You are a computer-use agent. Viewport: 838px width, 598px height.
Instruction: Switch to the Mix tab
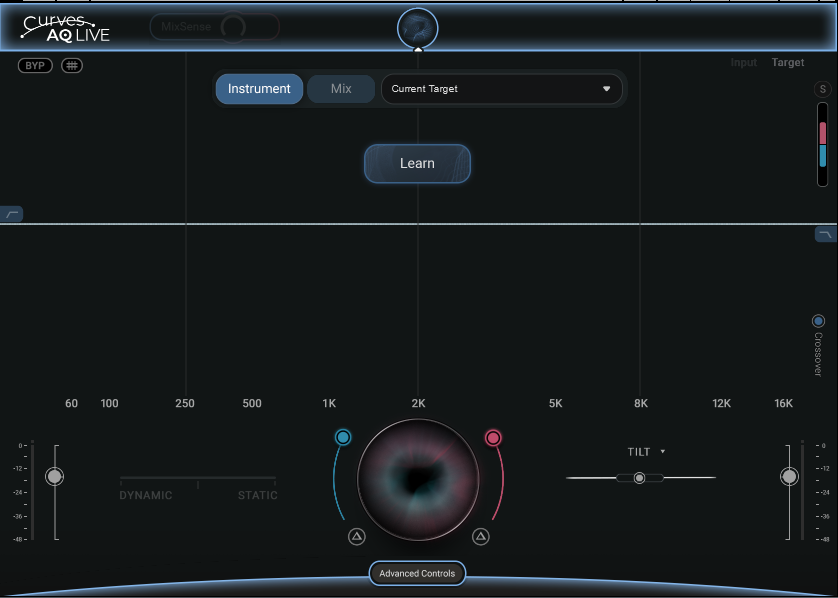340,88
